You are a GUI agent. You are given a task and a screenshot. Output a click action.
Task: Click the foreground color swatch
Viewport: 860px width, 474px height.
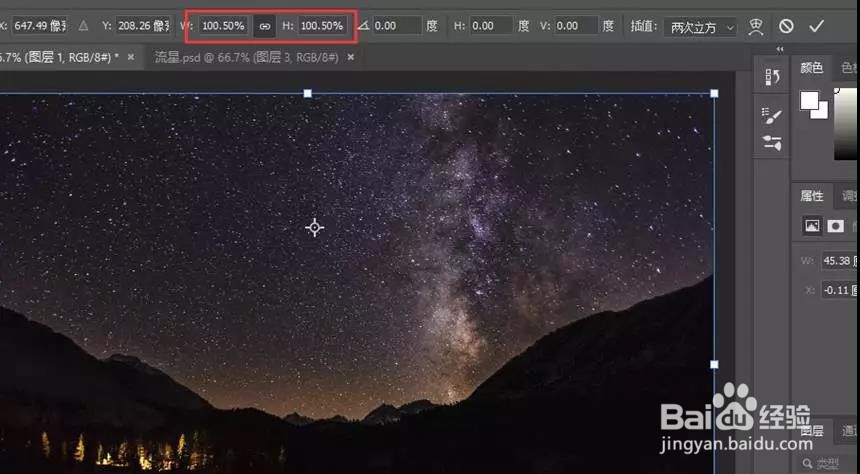(810, 101)
